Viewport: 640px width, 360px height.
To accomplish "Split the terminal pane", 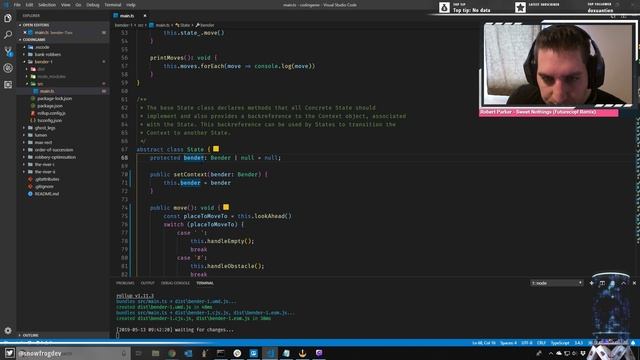I will 602,283.
